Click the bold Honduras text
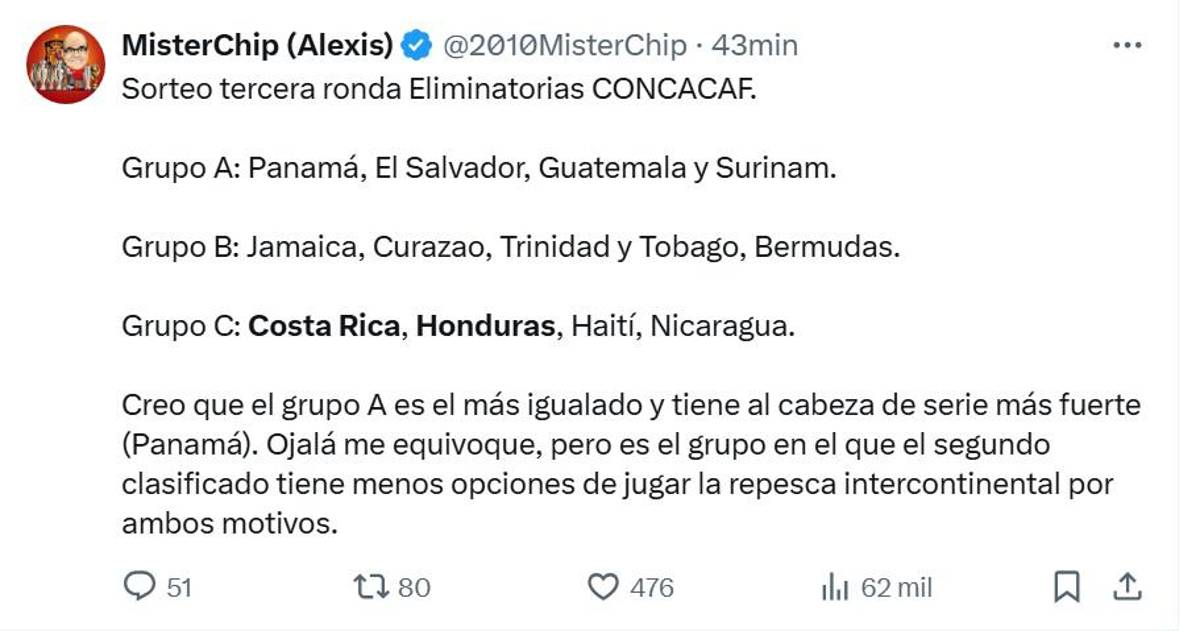1200x631 pixels. click(485, 326)
